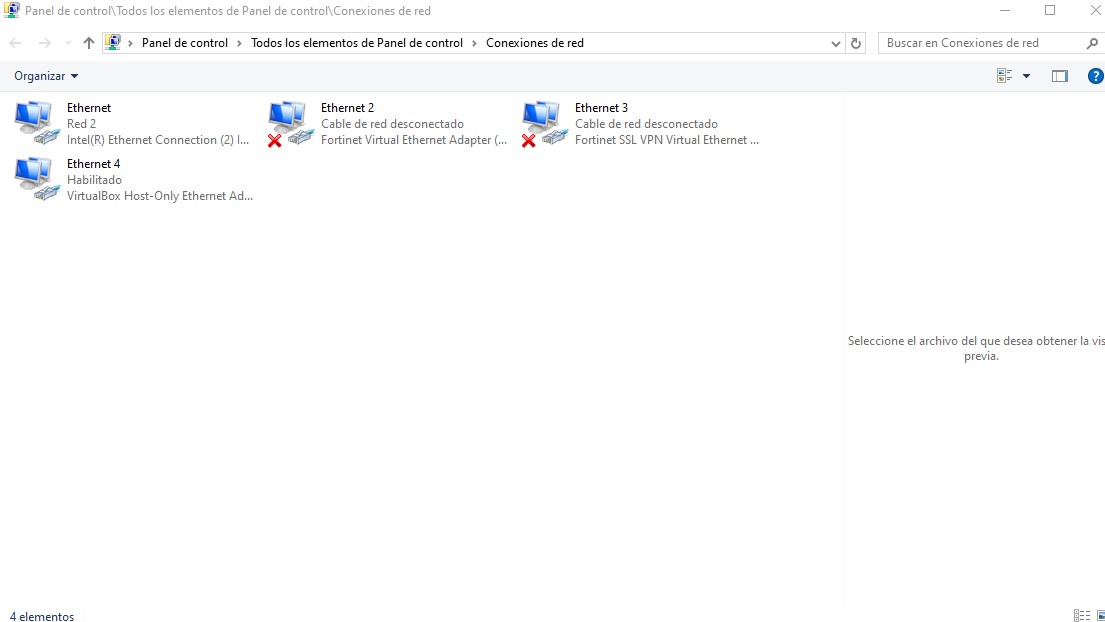Select the Ethernet adapter icon (Red 2)
Screen dimensions: 1105x622
[x=37, y=123]
